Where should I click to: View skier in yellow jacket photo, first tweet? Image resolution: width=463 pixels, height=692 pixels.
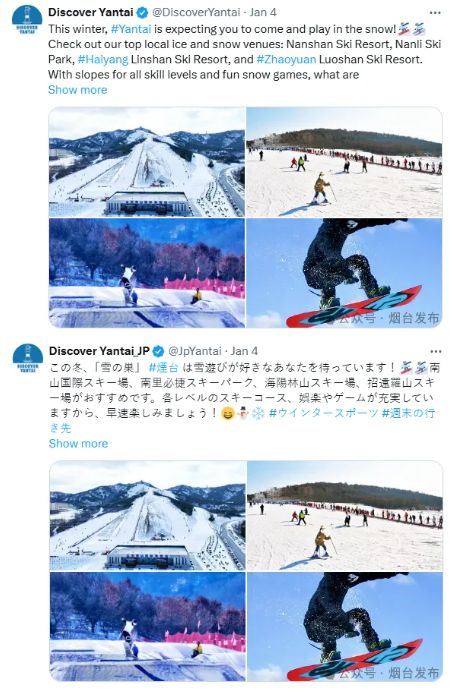pyautogui.click(x=344, y=162)
